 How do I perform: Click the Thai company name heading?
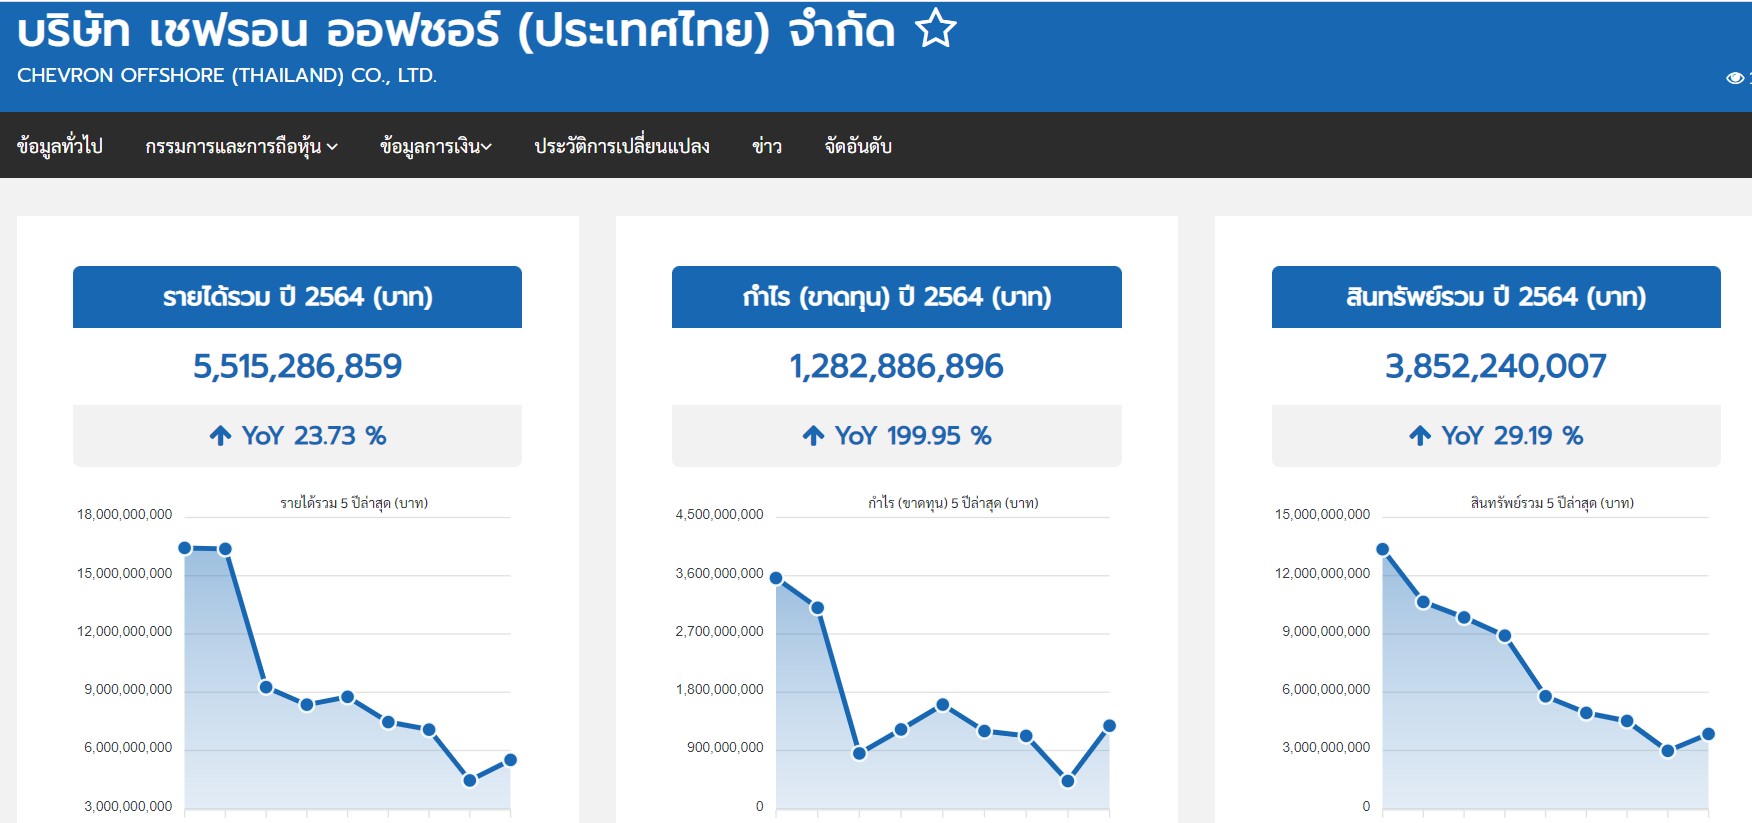point(456,30)
